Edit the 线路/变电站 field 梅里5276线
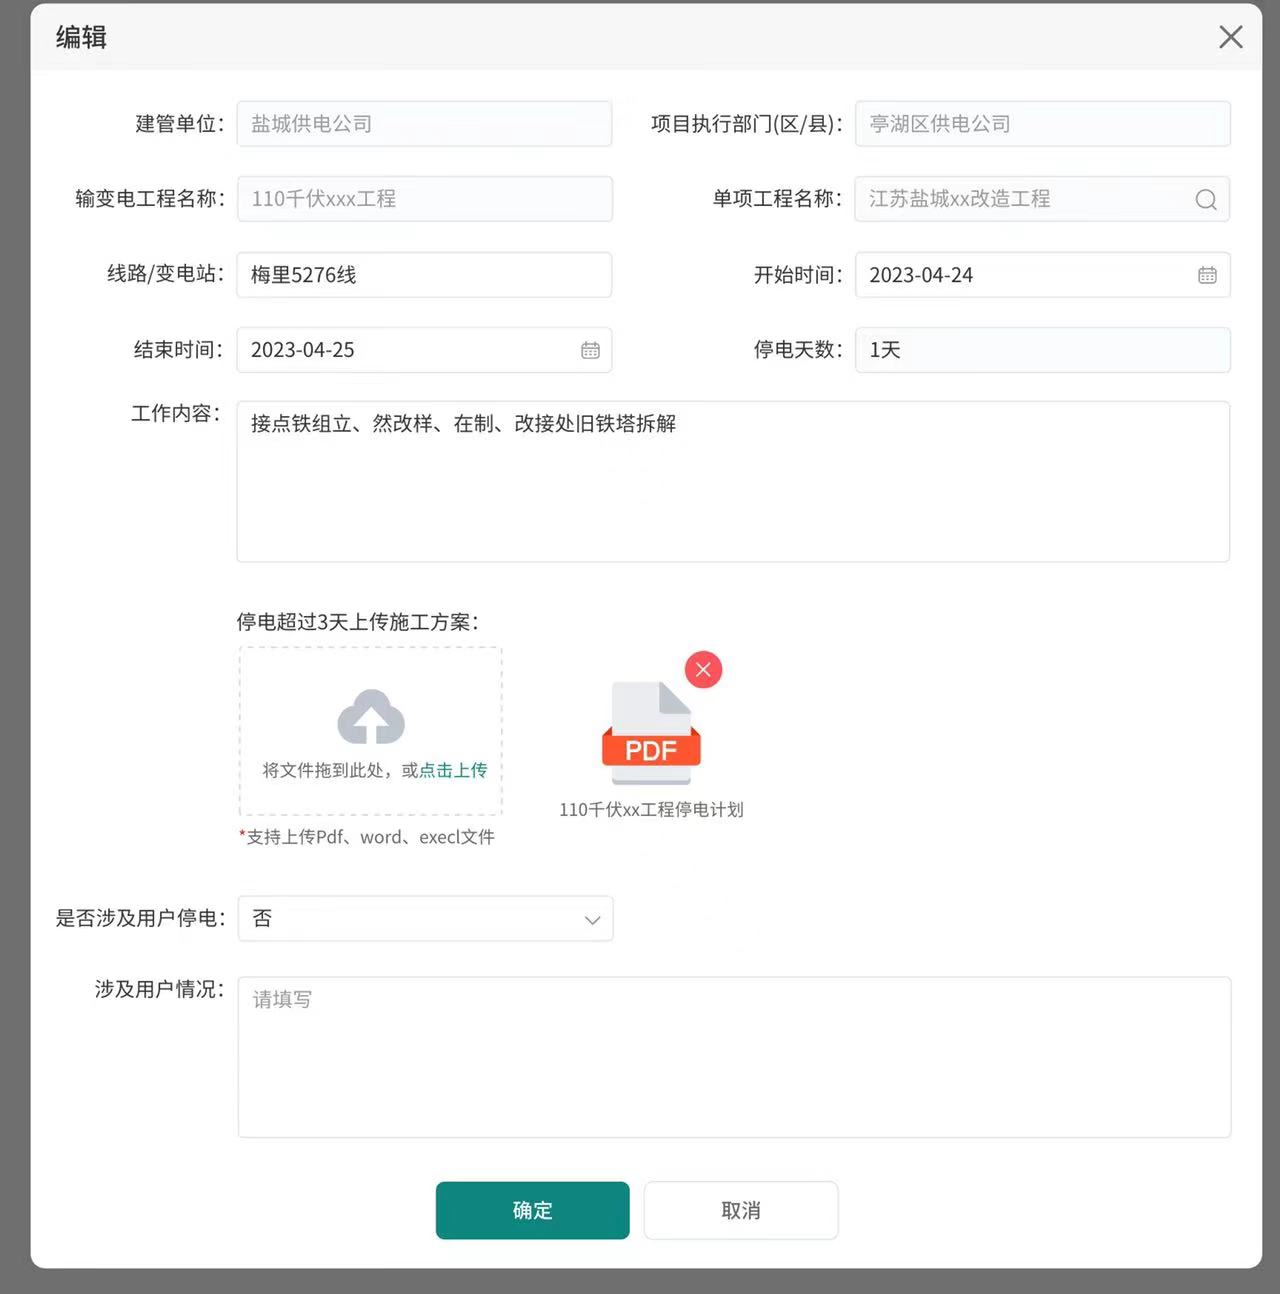The image size is (1280, 1294). [x=424, y=275]
